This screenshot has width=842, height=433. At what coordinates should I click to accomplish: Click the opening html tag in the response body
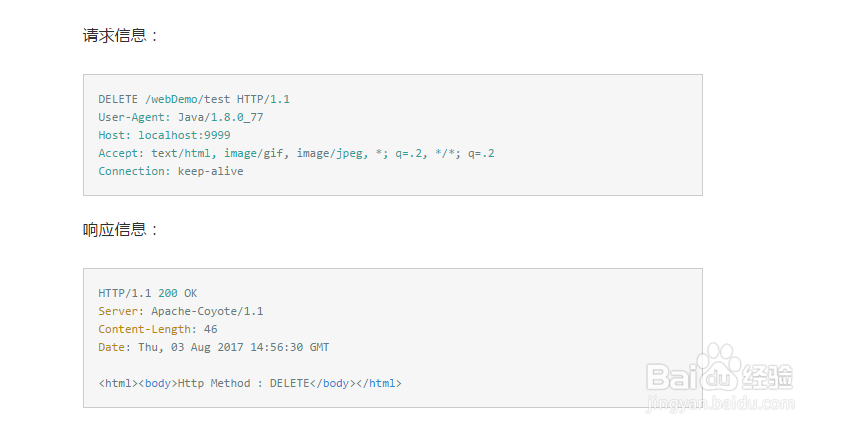pyautogui.click(x=117, y=383)
